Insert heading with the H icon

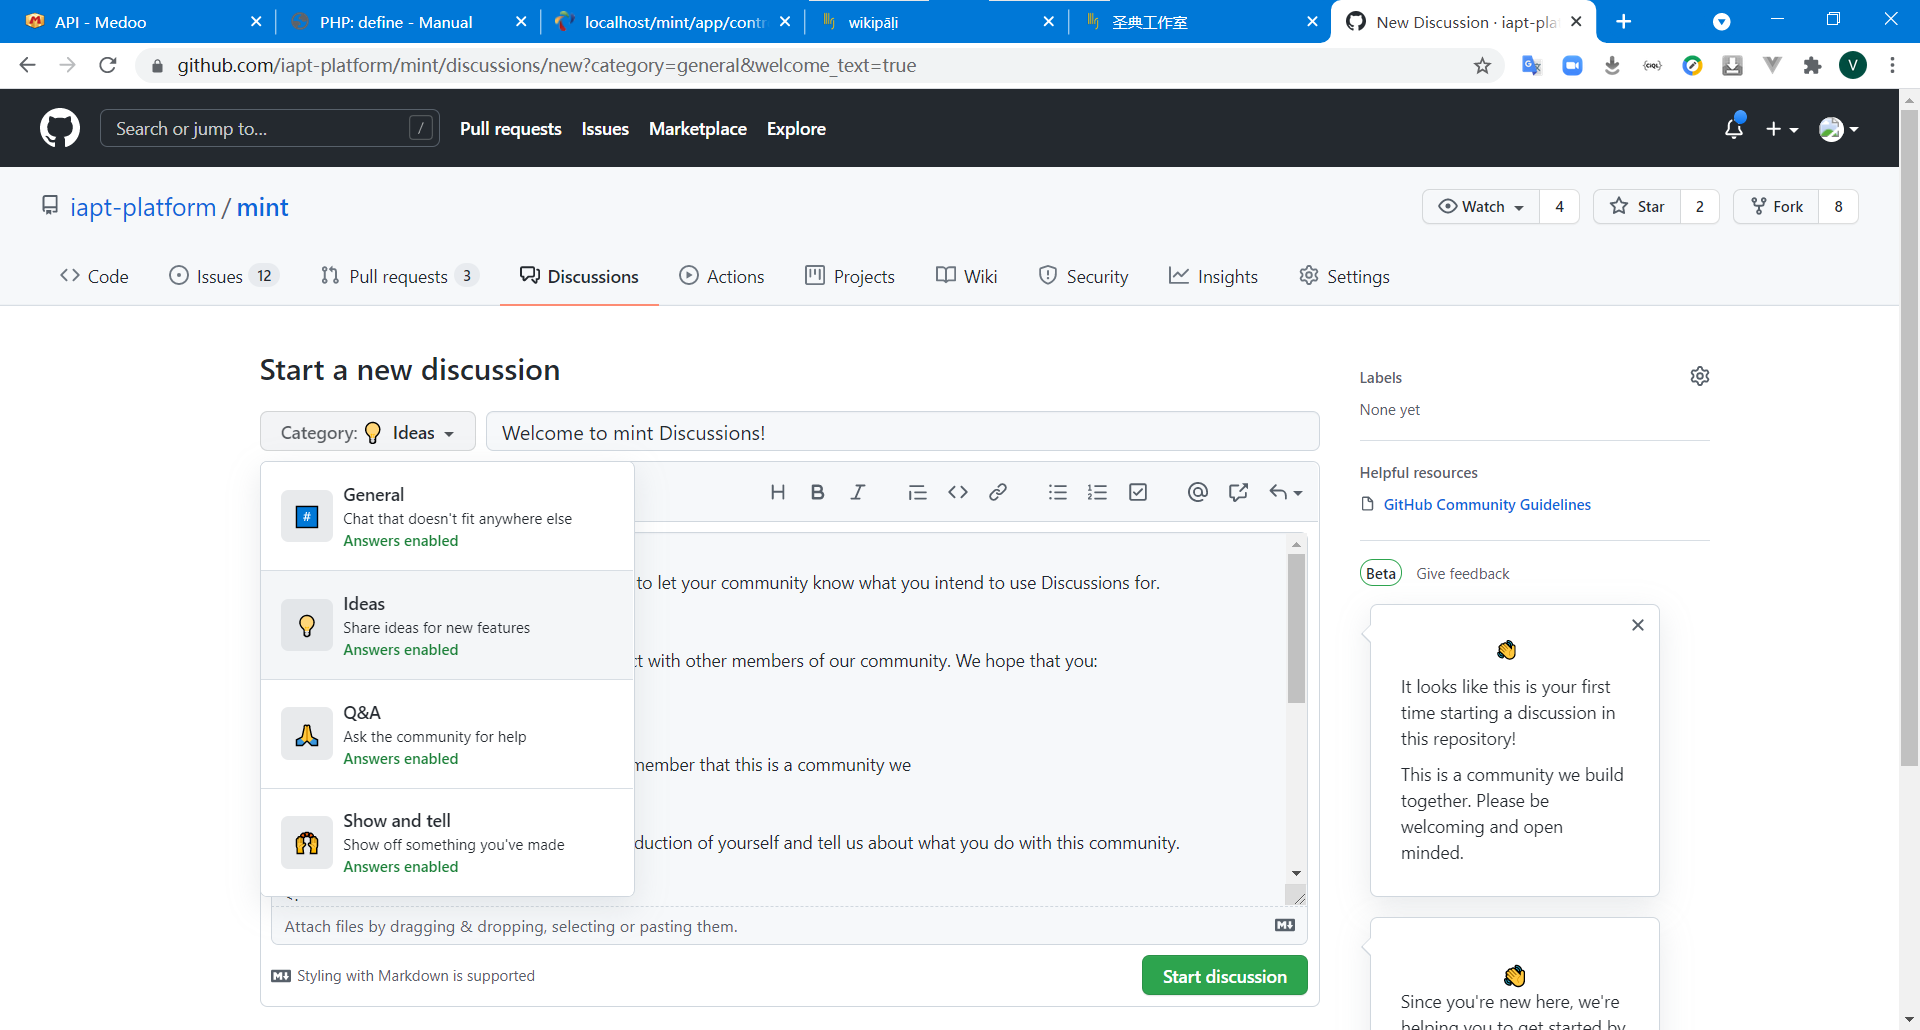coord(778,492)
